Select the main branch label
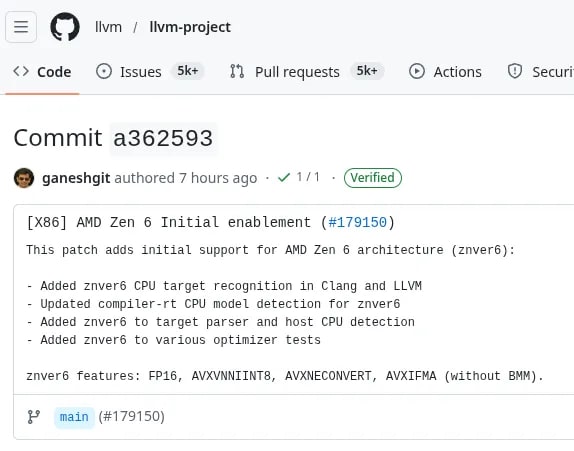 point(74,417)
